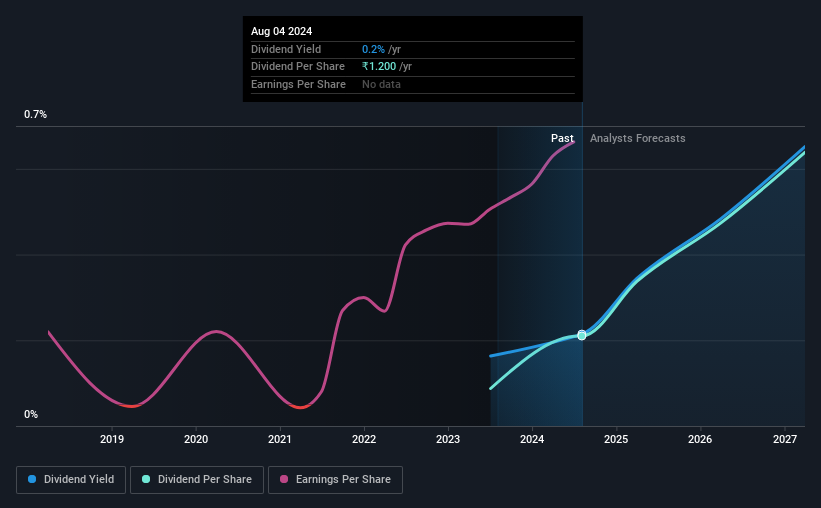Select the 2021 x-axis label
Image resolution: width=821 pixels, height=508 pixels.
pos(280,439)
